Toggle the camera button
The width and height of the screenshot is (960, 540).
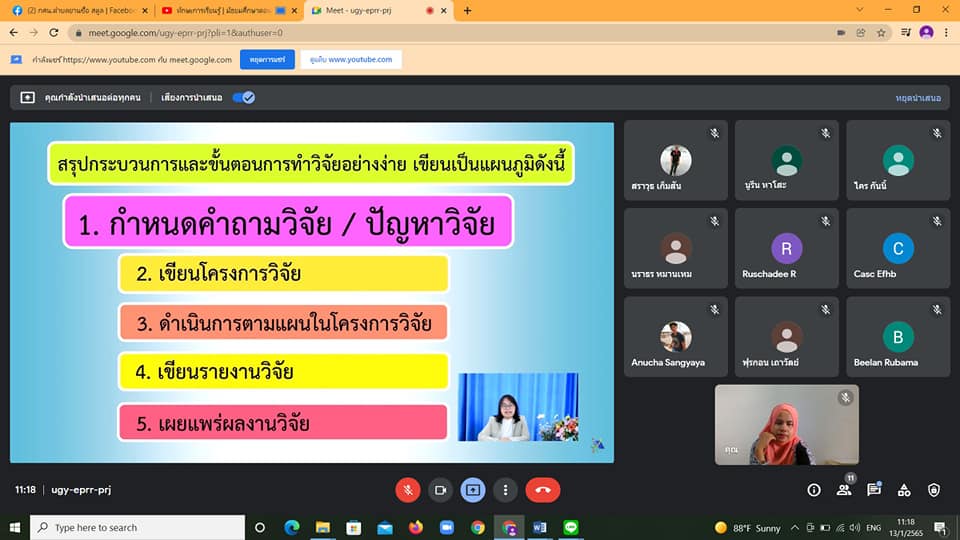tap(440, 490)
